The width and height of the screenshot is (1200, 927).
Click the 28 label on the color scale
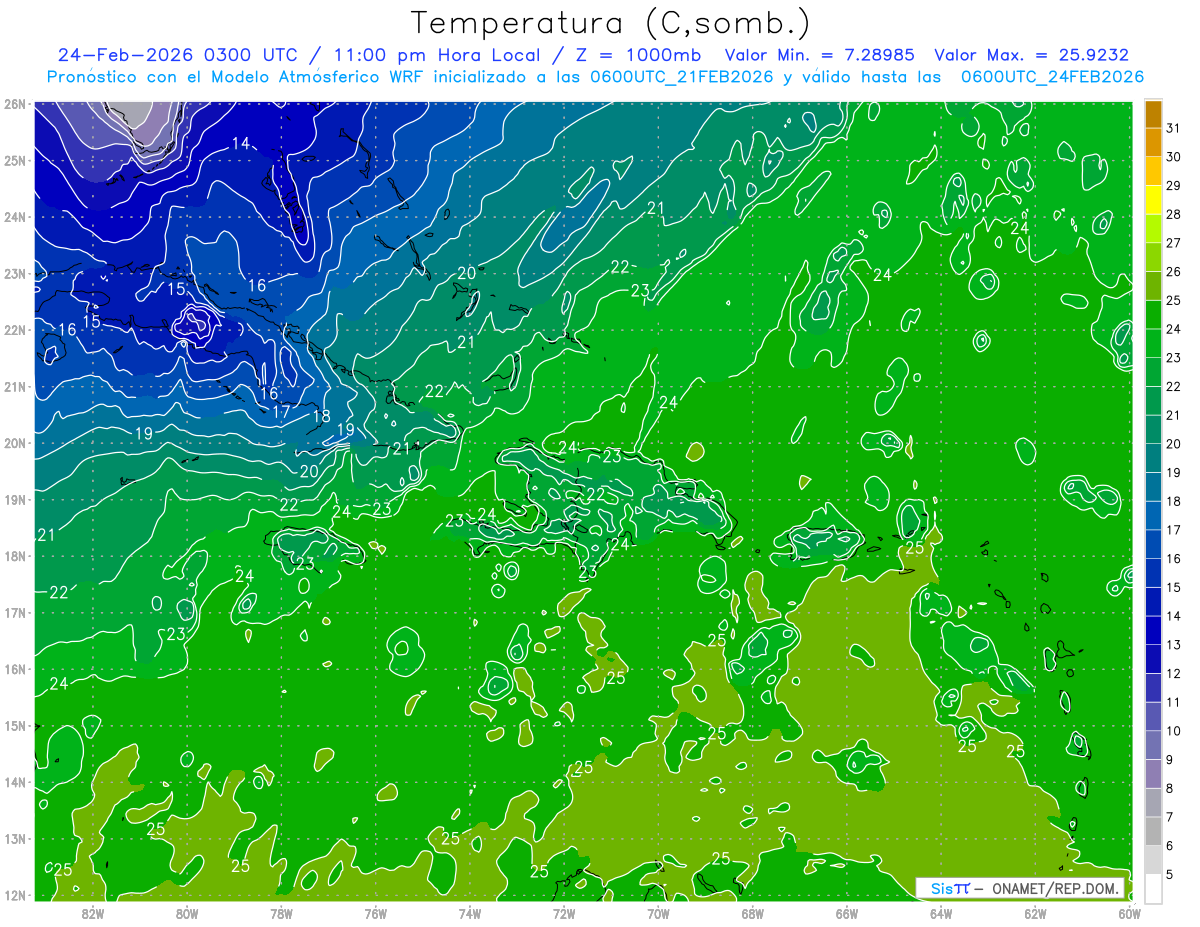coord(1173,214)
